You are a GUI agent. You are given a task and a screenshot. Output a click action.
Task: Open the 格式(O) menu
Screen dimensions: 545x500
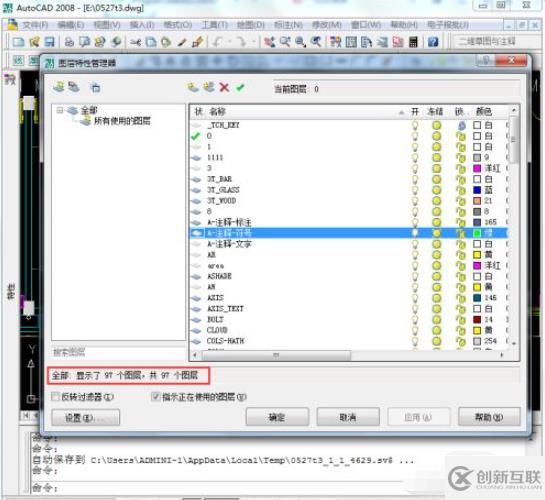pyautogui.click(x=178, y=25)
